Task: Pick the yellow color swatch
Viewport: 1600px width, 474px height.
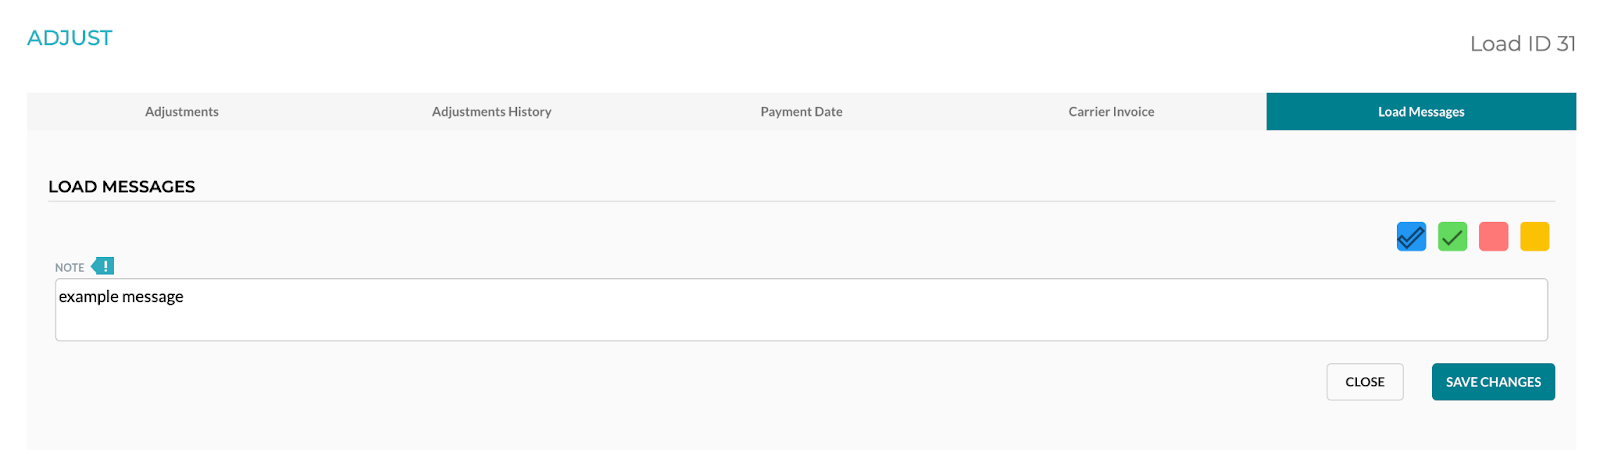Action: [x=1534, y=237]
